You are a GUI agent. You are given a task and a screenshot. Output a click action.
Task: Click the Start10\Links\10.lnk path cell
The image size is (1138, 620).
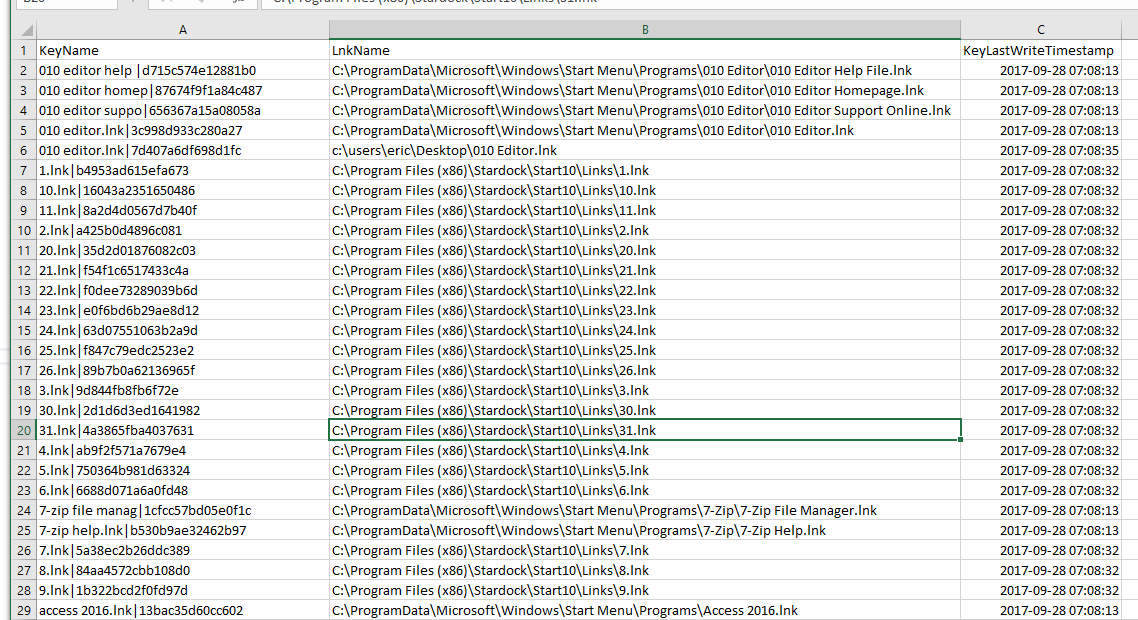click(644, 190)
